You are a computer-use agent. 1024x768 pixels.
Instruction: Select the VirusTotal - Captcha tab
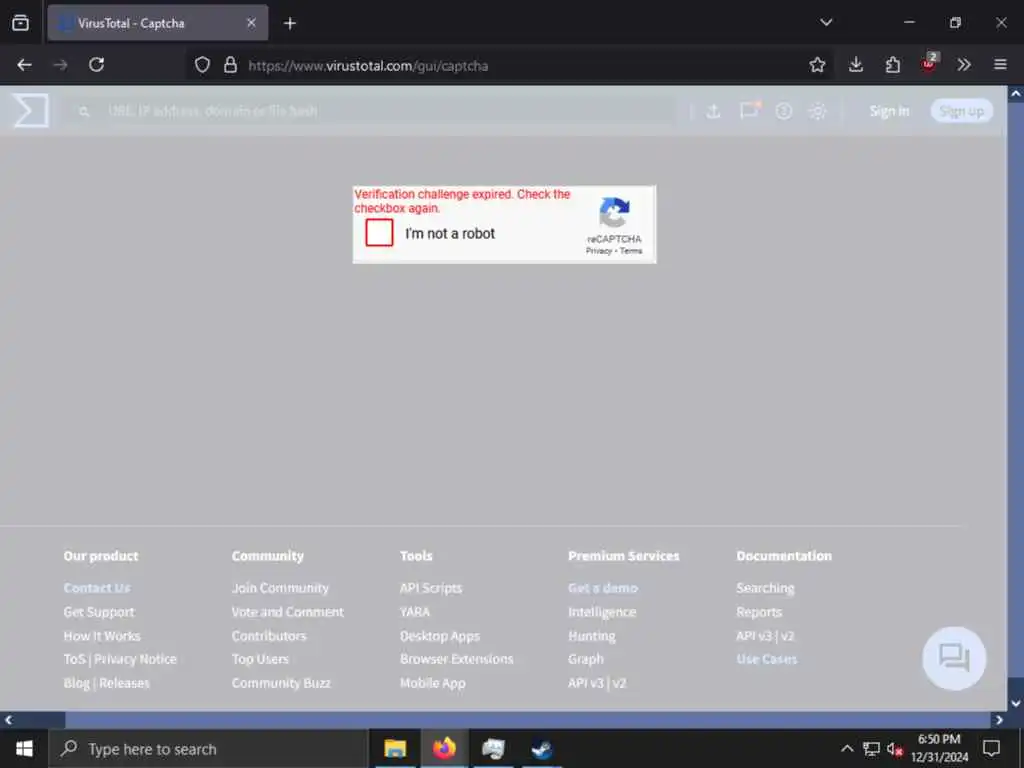pyautogui.click(x=157, y=23)
